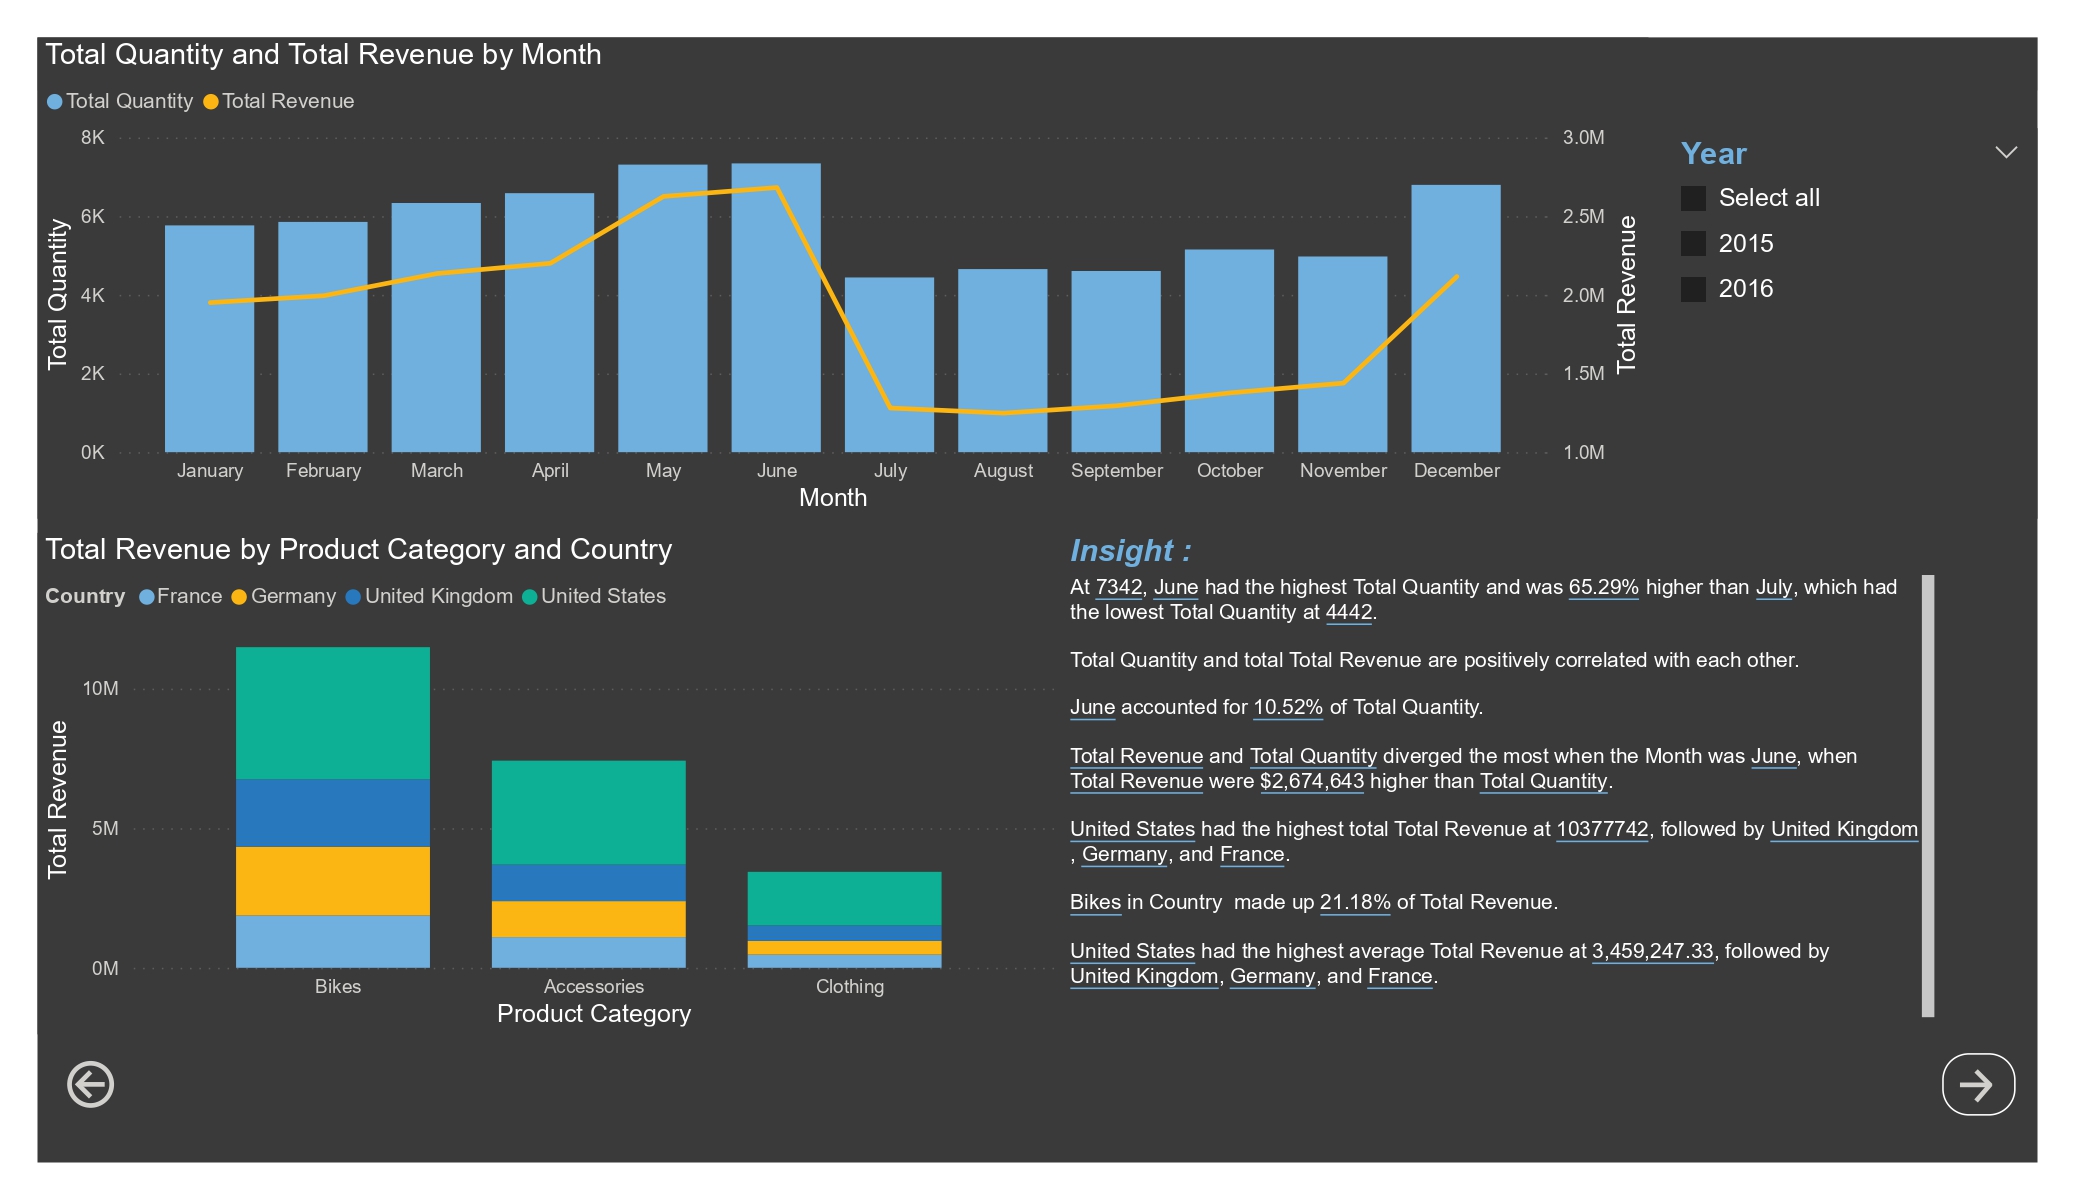Enable the 2015 year filter
This screenshot has width=2075, height=1200.
(1693, 243)
